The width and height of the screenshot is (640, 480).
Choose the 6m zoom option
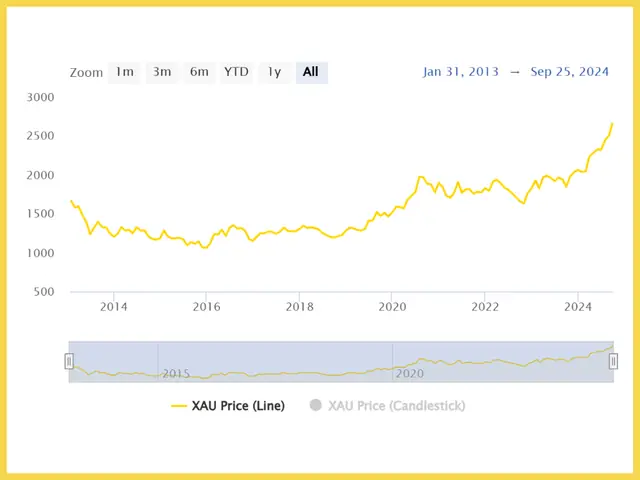click(199, 73)
